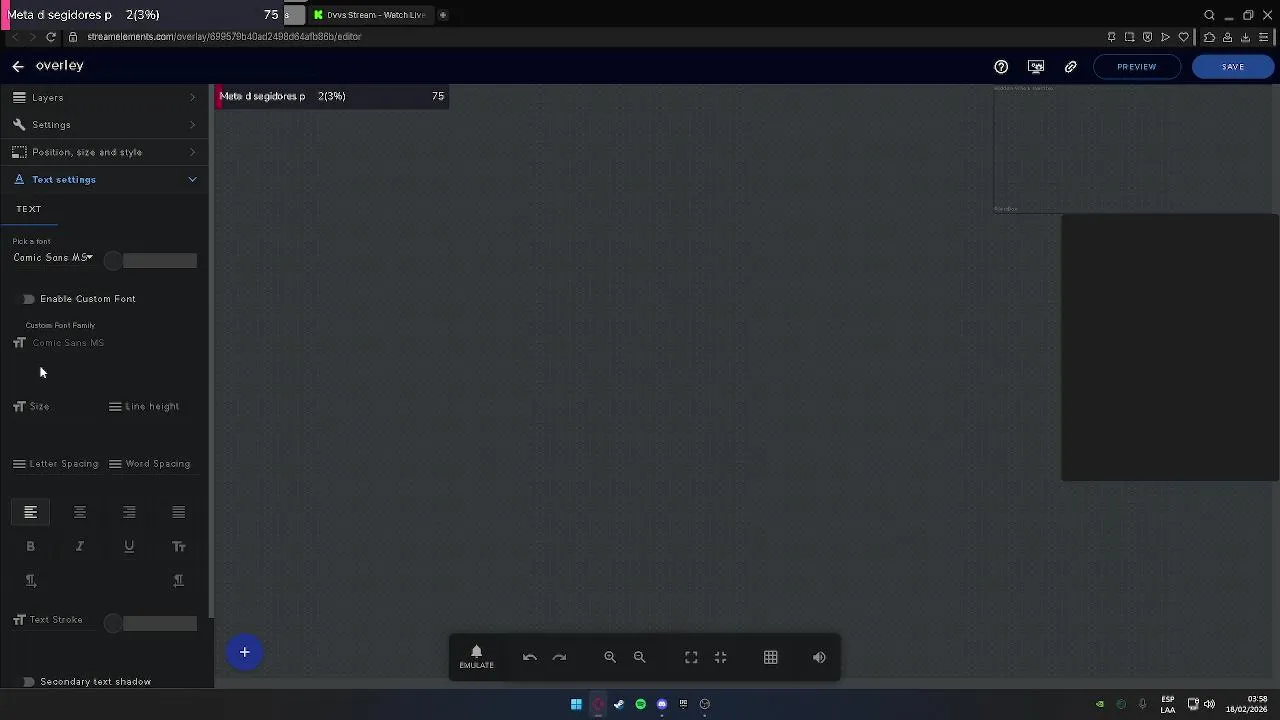Open browser tab search icon

pyautogui.click(x=1209, y=15)
